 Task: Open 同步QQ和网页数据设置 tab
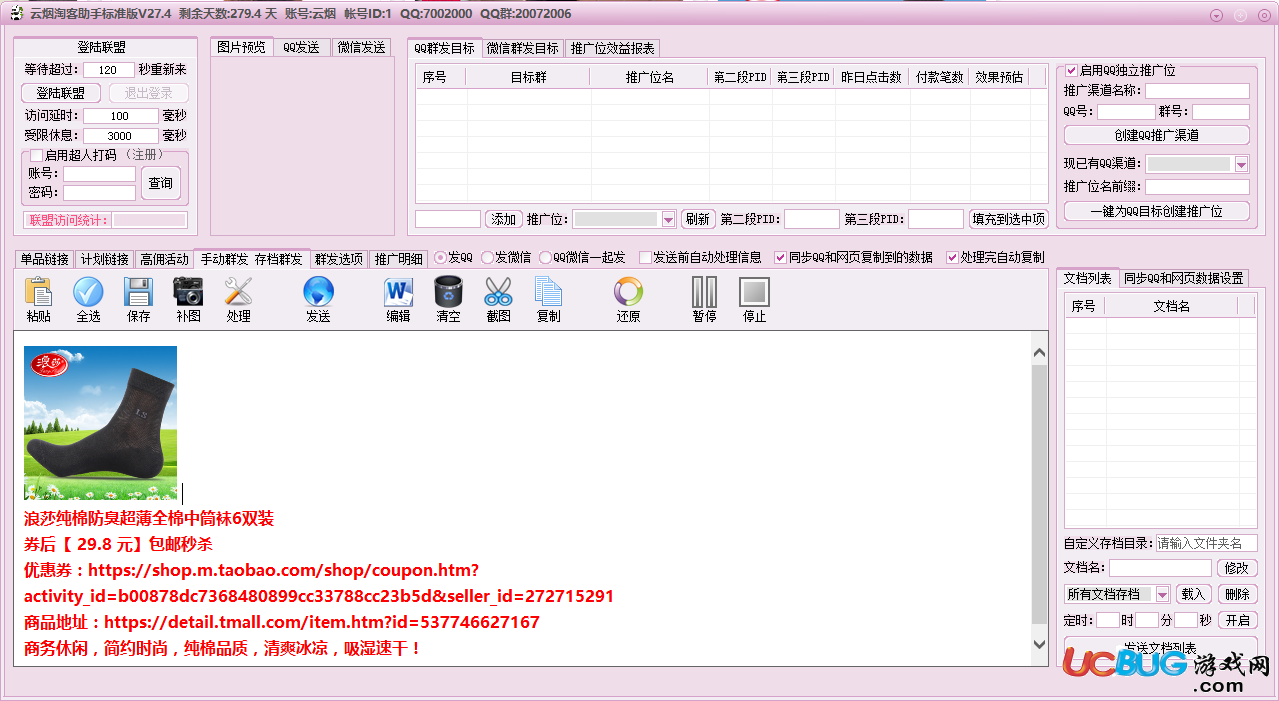[1183, 278]
